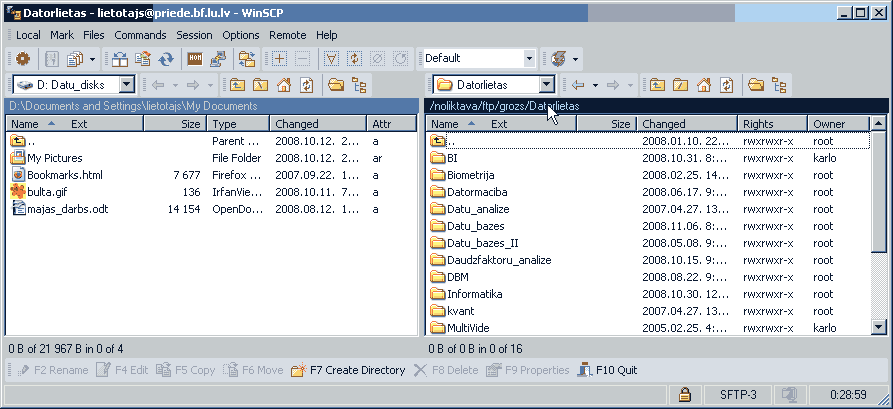Viewport: 893px width, 409px height.
Task: Go to local parent directory icon
Action: click(x=237, y=85)
